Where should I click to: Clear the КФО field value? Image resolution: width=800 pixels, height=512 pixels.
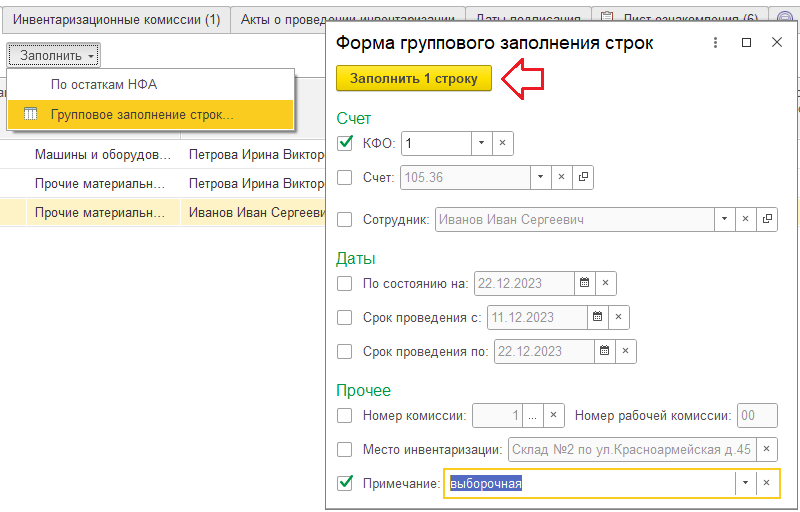503,143
